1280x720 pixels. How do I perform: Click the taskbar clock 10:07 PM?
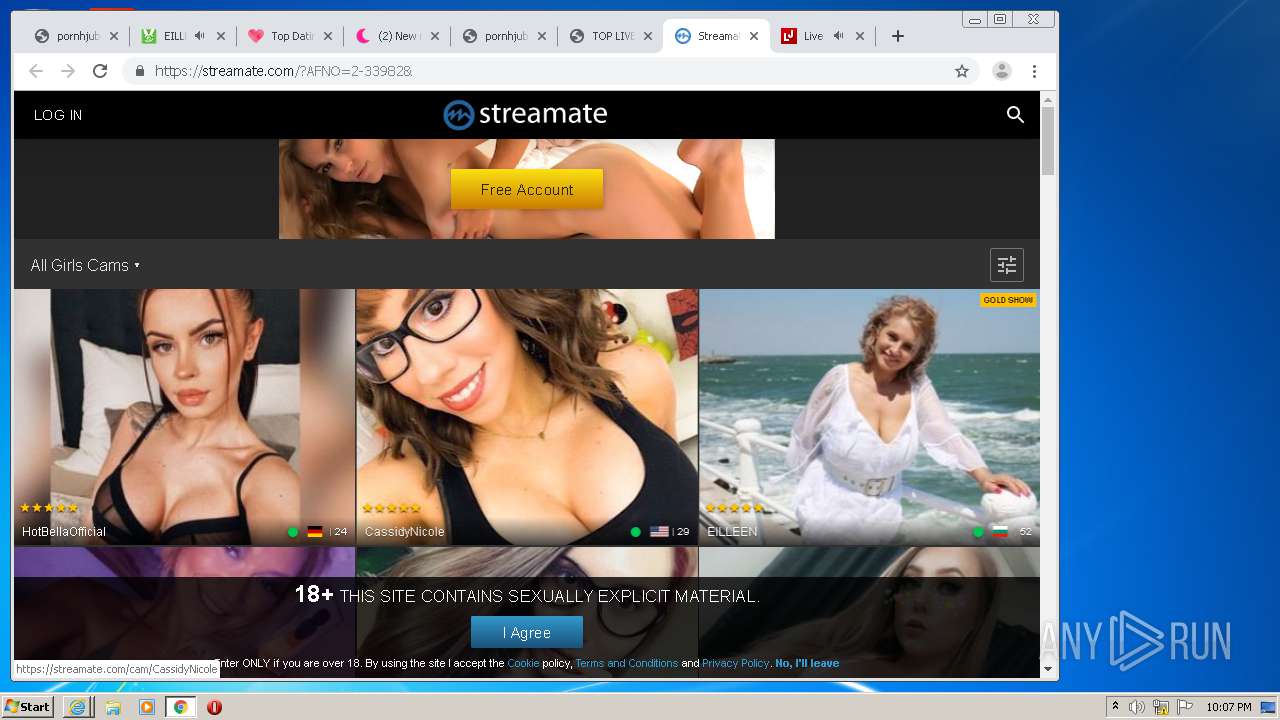click(1228, 707)
